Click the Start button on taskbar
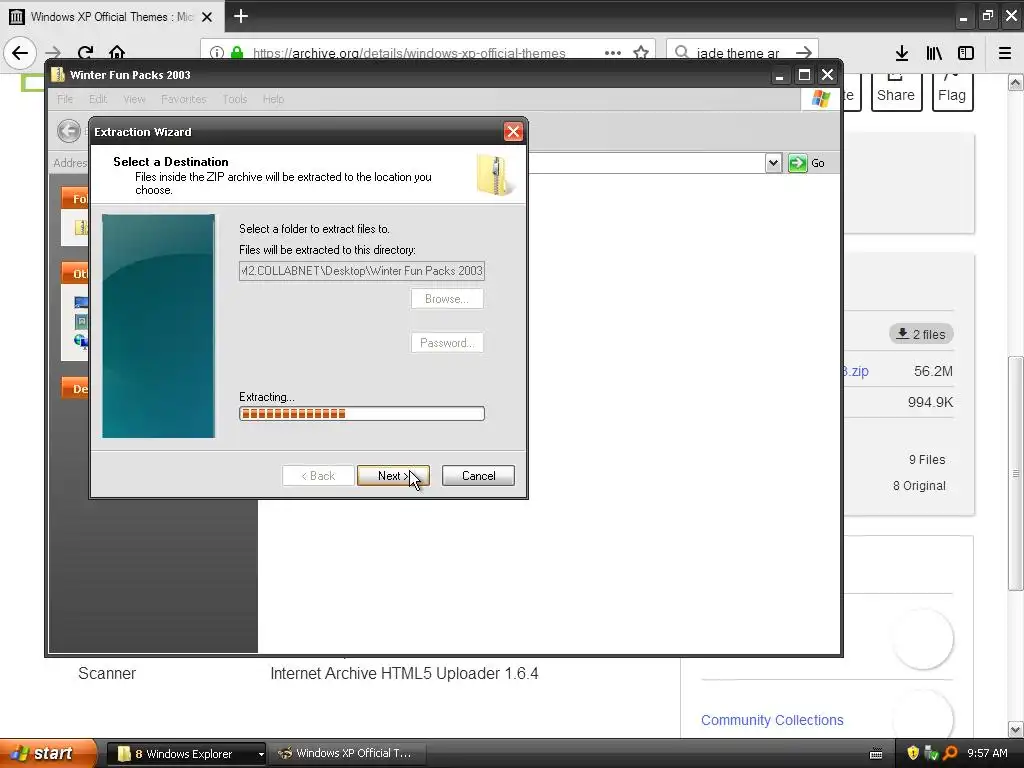Viewport: 1024px width, 768px height. point(47,754)
